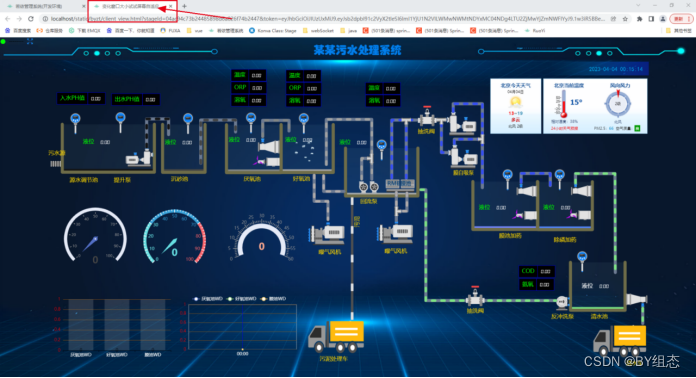
Task: Open the vue bookmarks folder
Action: click(194, 31)
